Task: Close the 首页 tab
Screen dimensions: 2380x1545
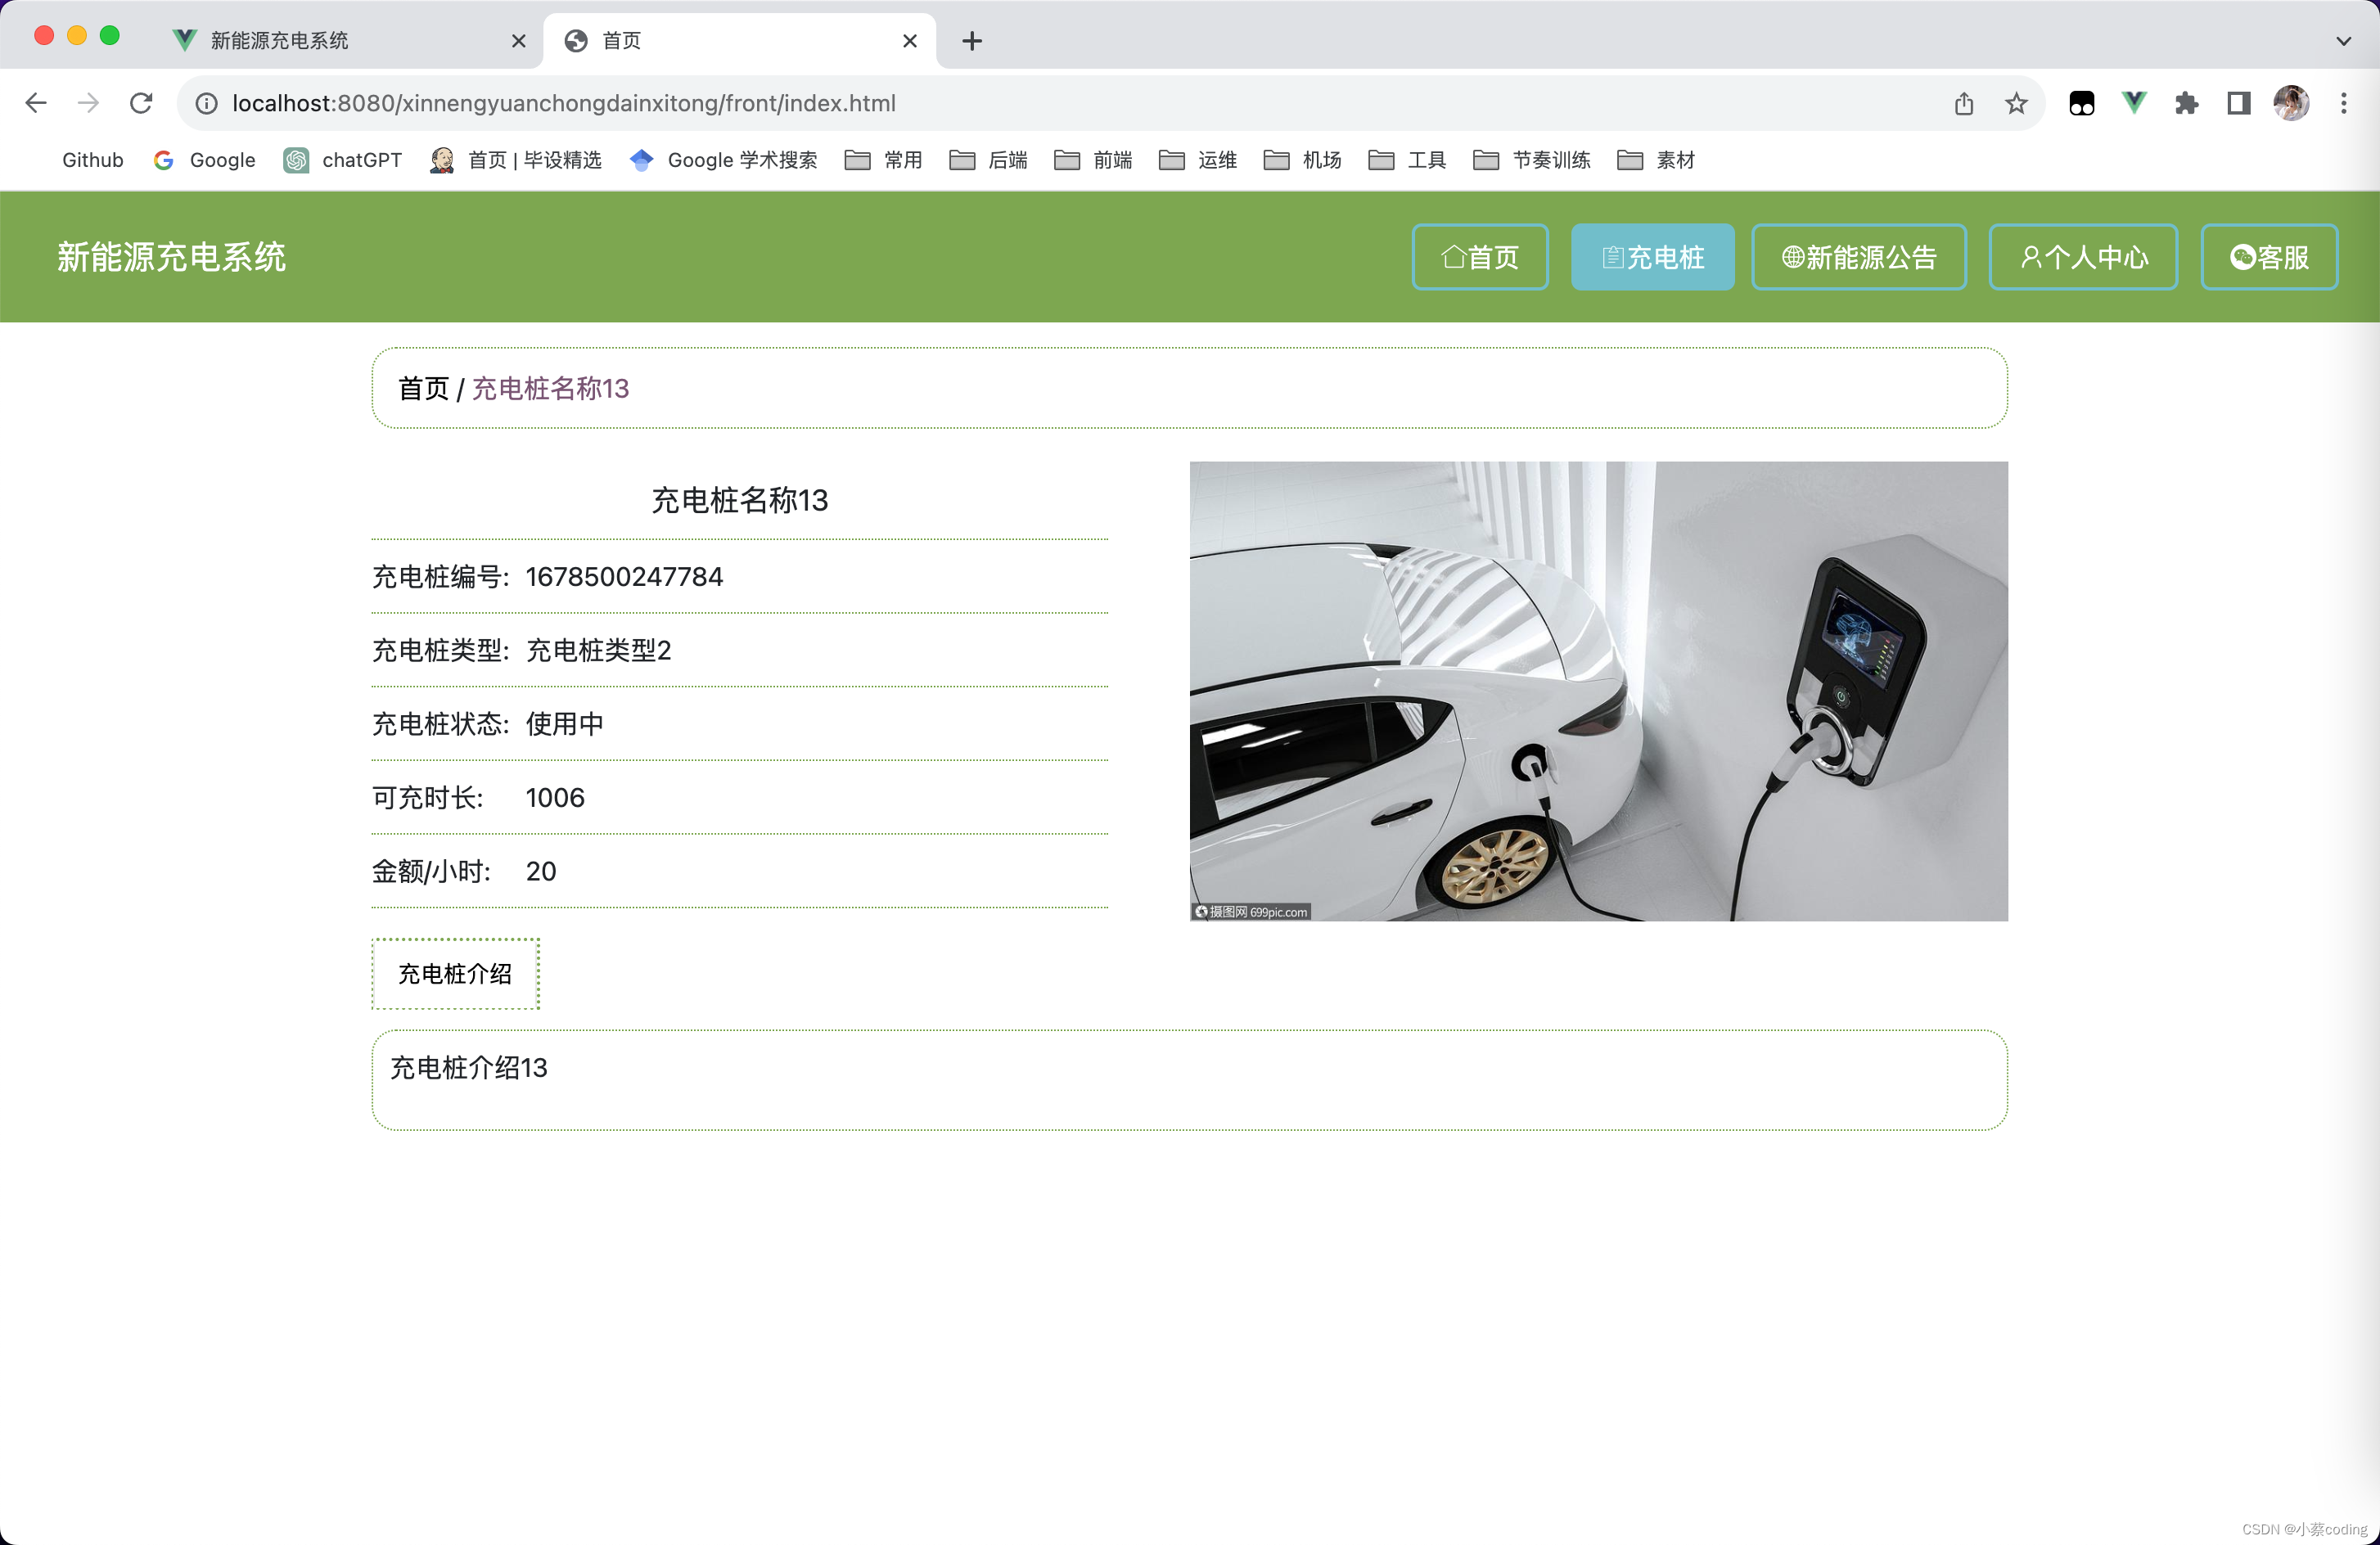Action: click(x=909, y=41)
